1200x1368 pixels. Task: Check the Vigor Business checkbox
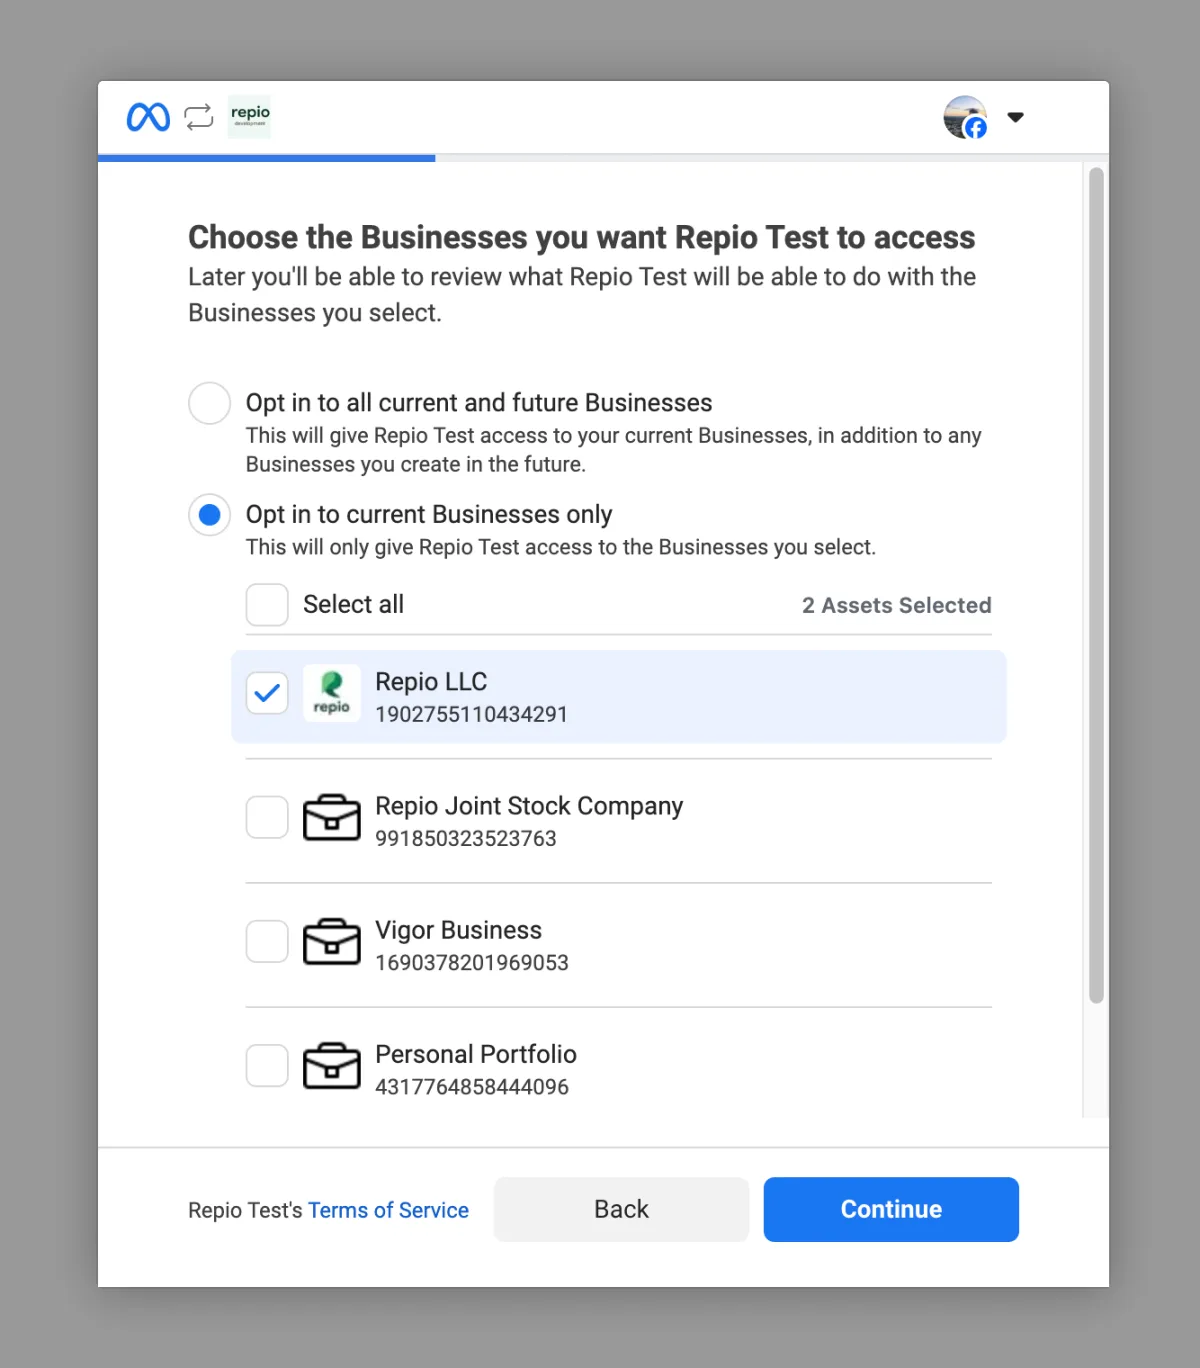pos(267,941)
